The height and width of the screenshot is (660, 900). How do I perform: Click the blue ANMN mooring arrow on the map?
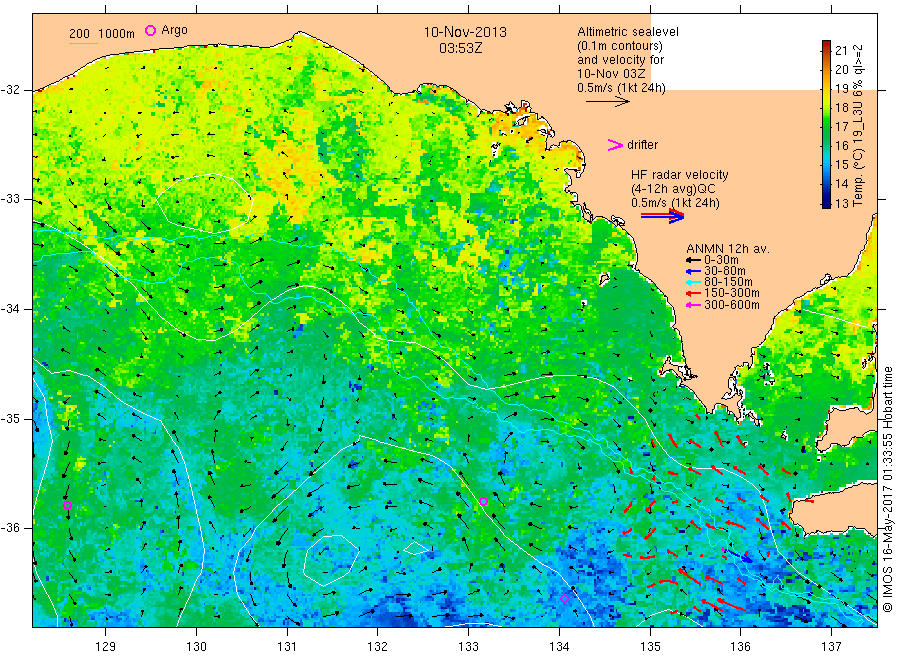pyautogui.click(x=741, y=556)
